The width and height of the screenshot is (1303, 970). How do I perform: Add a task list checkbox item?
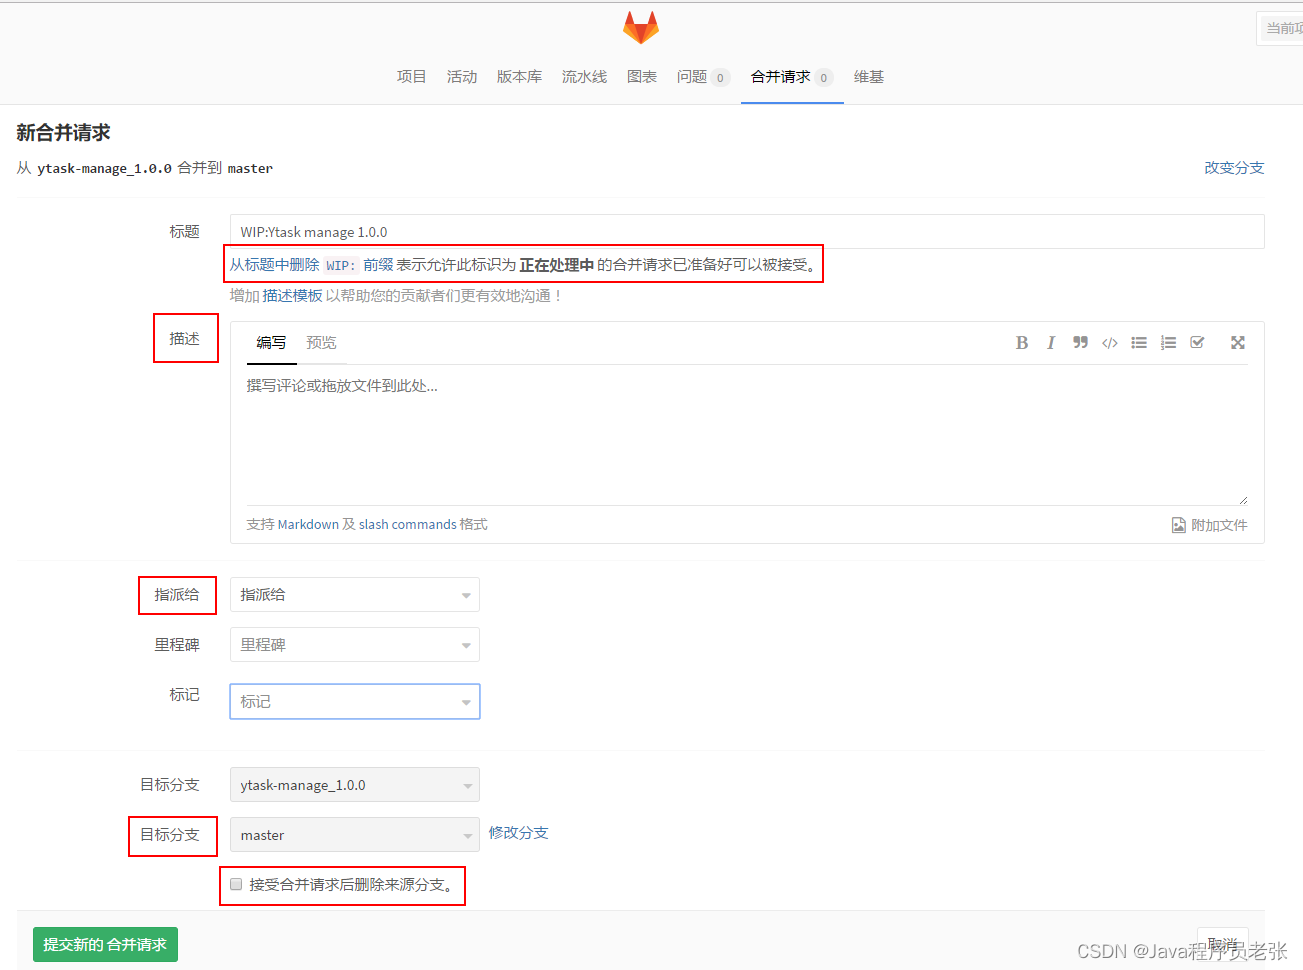pos(1197,343)
